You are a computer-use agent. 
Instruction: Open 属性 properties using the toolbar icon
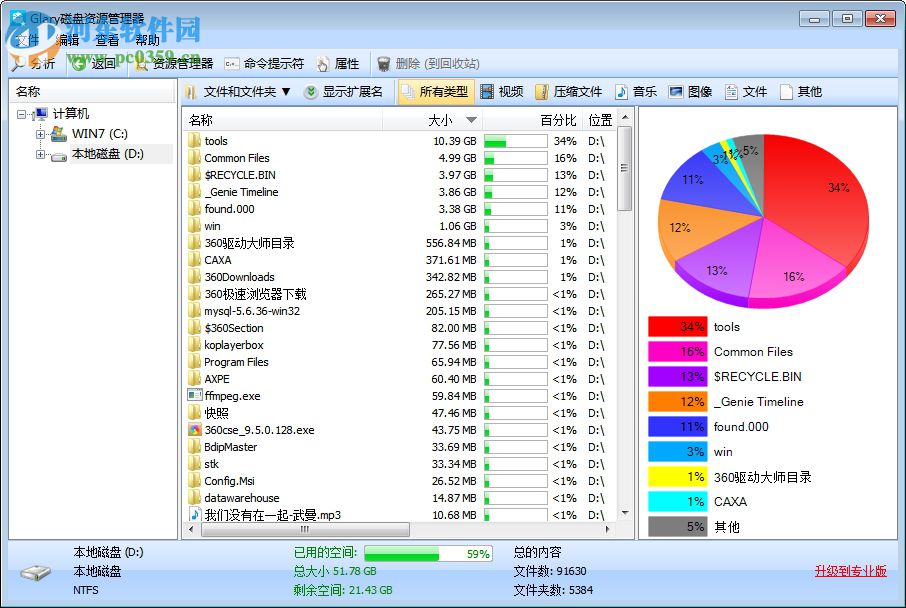[337, 63]
